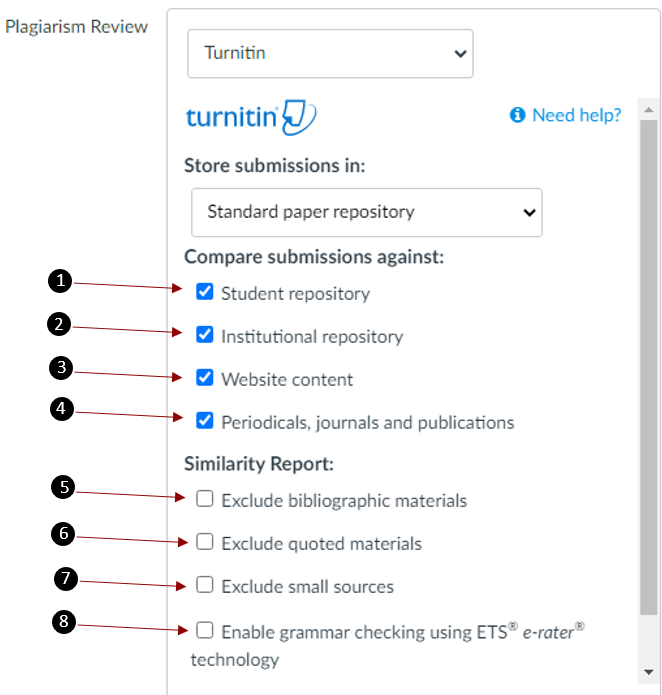Click the scrollbar up arrow
This screenshot has width=662, height=695.
point(648,110)
